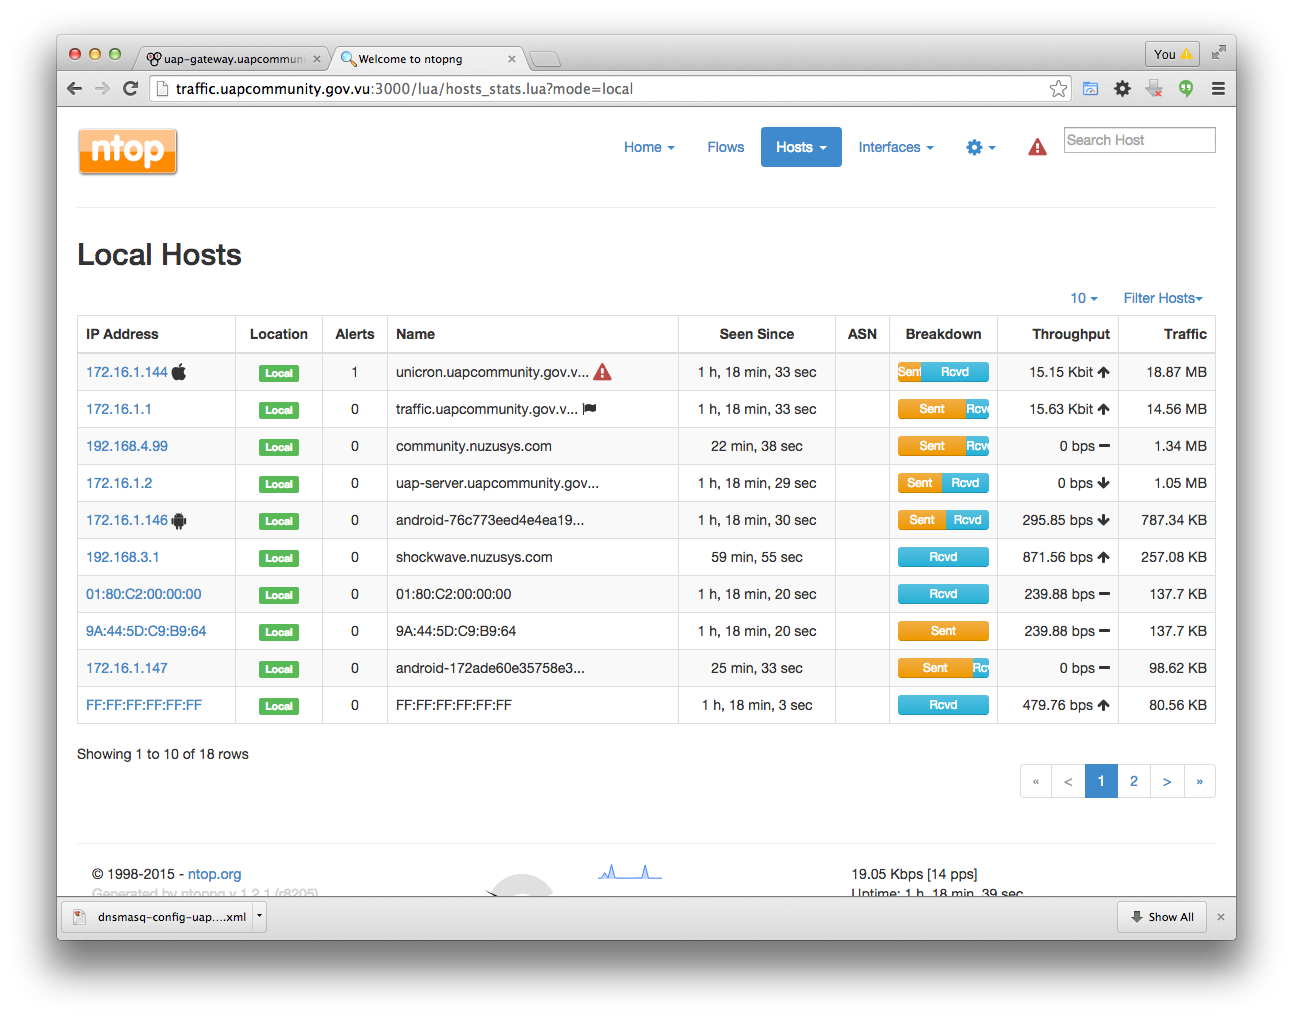Viewport: 1293px width, 1019px height.
Task: Click the browser back arrow
Action: tap(75, 89)
